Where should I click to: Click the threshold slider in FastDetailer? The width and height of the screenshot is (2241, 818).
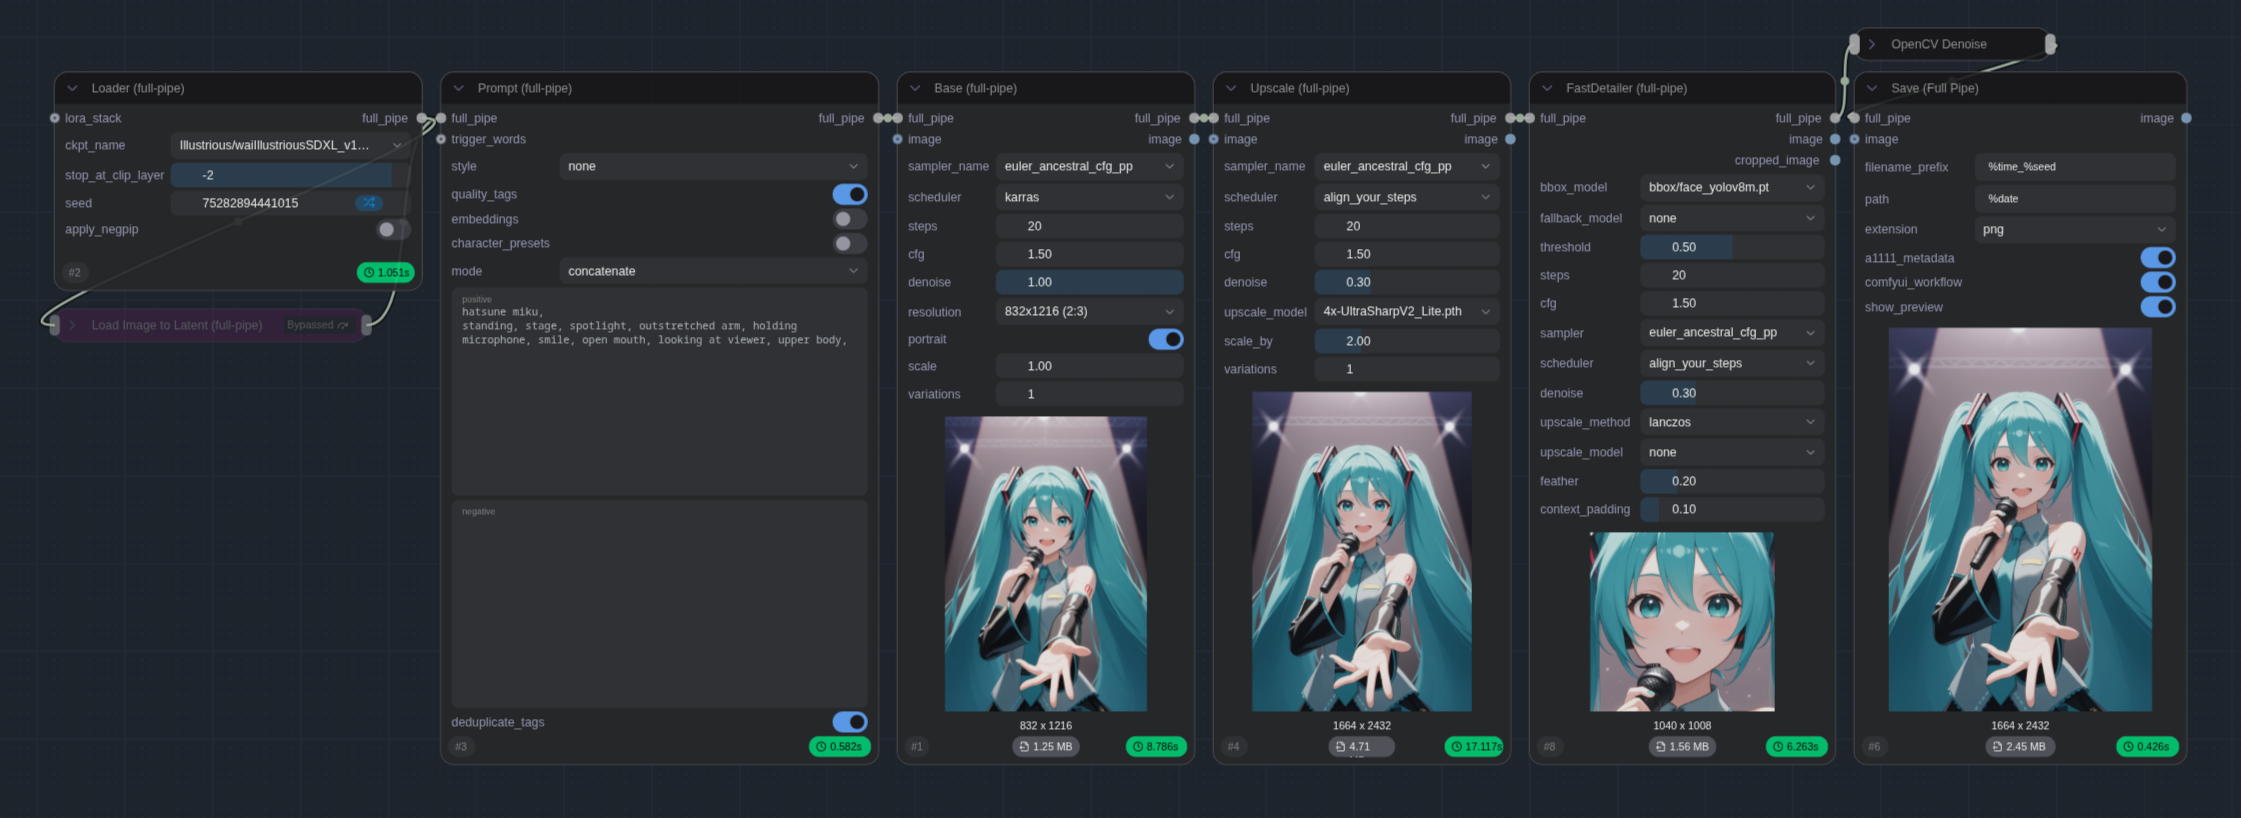tap(1732, 247)
